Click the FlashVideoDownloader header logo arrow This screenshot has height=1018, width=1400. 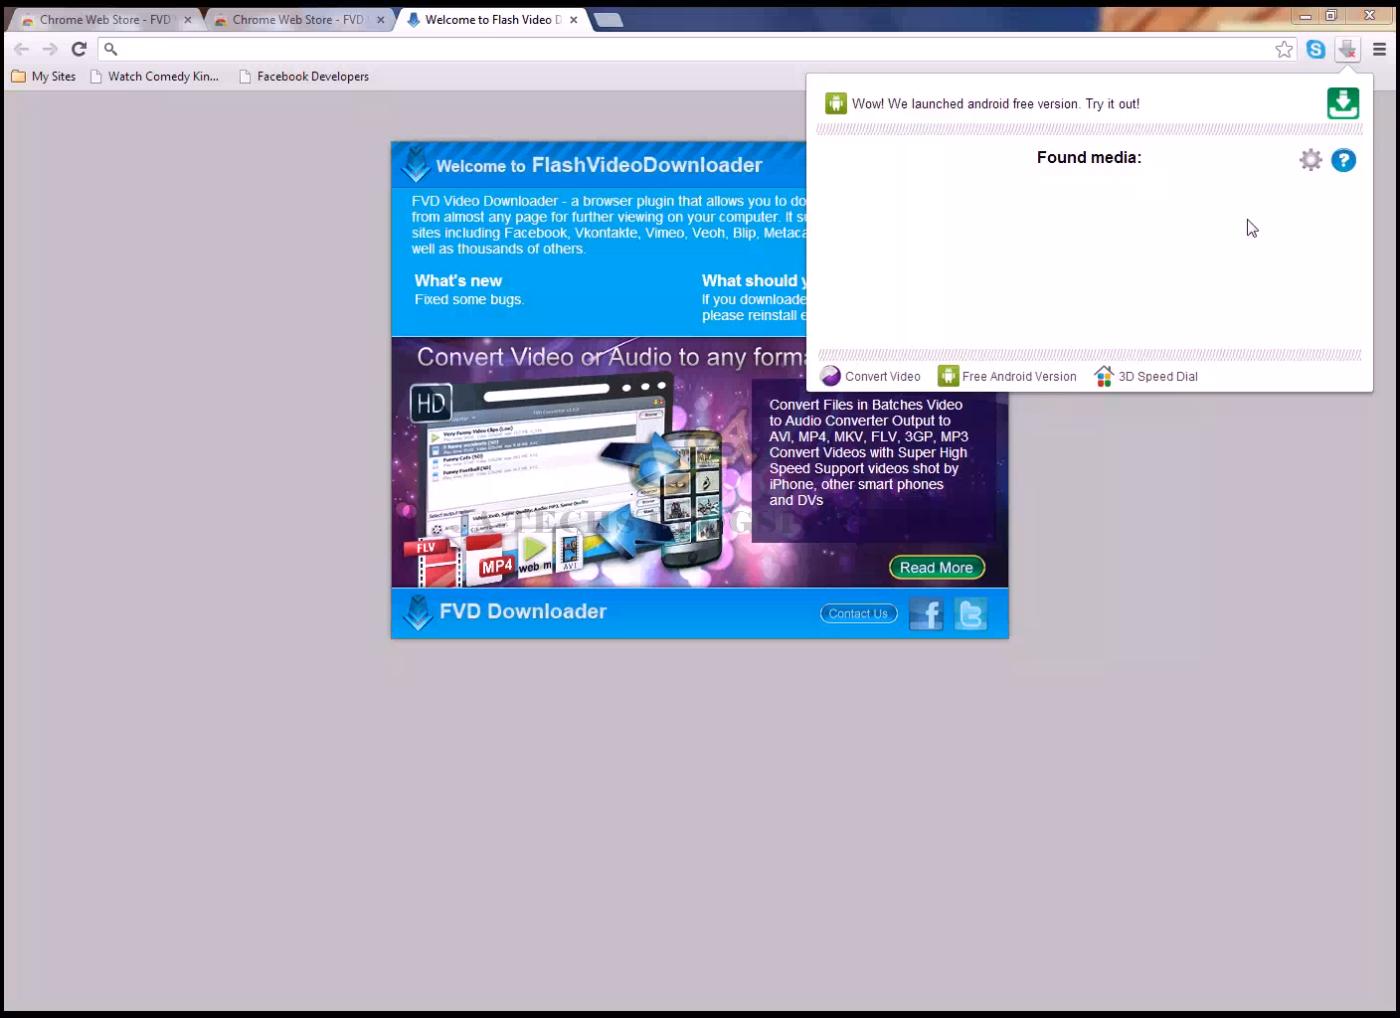415,165
